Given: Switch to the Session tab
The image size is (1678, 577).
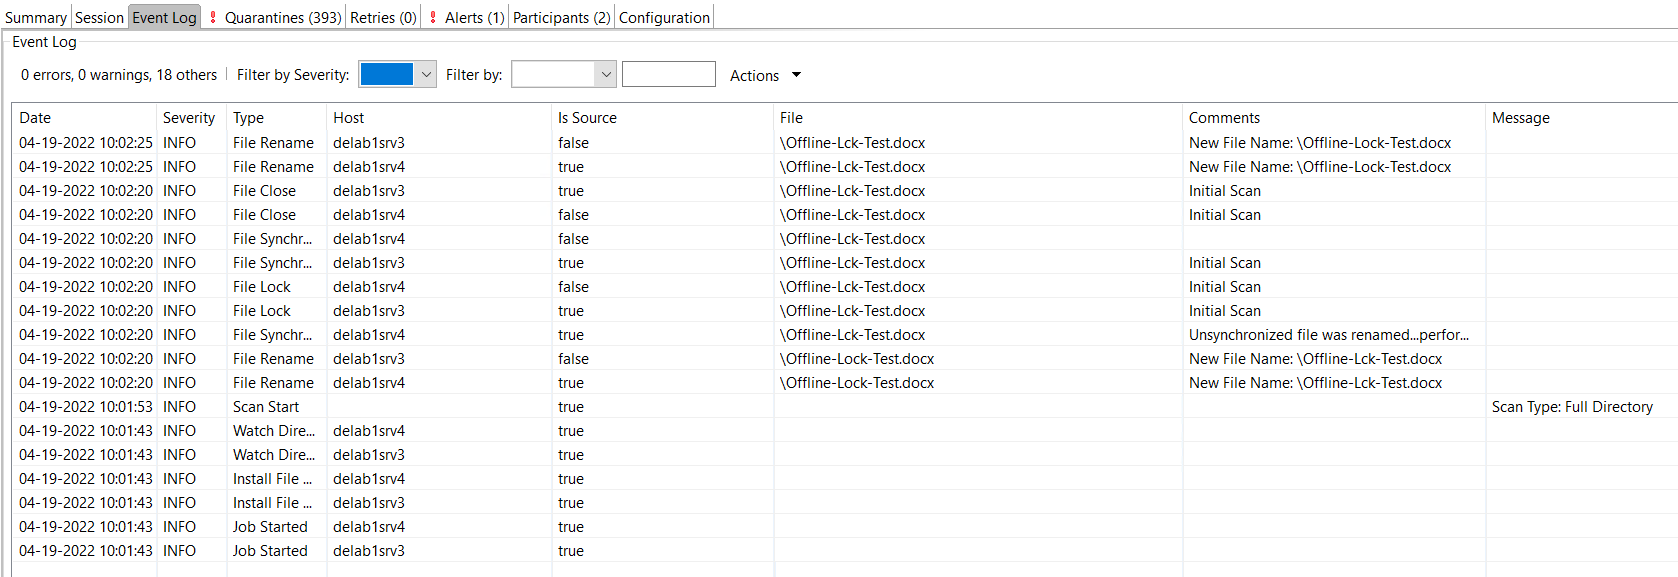Looking at the screenshot, I should point(99,18).
